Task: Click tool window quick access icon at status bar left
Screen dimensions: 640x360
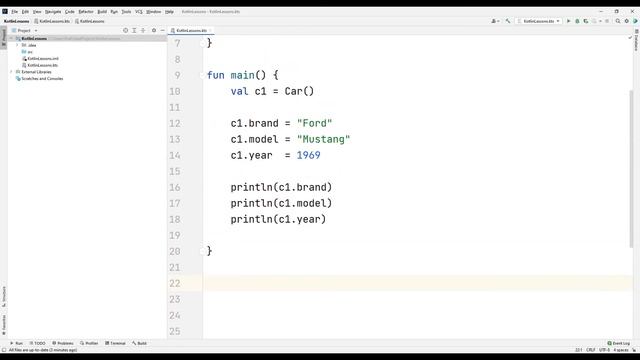Action: 4,350
